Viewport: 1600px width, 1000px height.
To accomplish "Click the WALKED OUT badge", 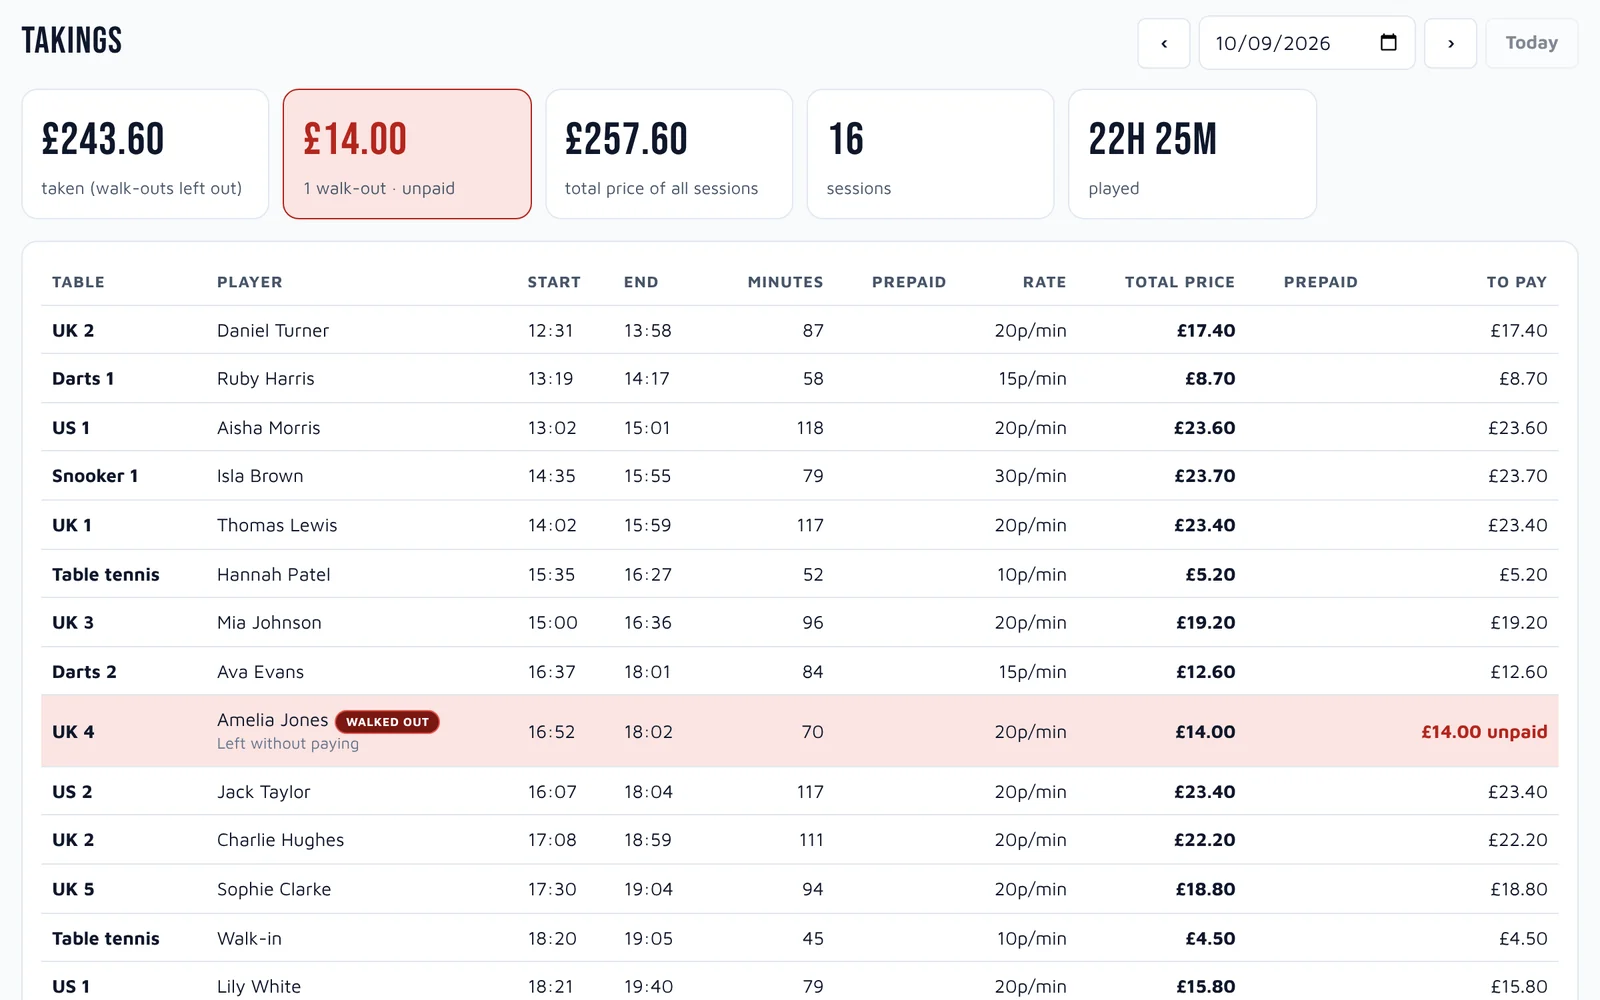I will (387, 722).
